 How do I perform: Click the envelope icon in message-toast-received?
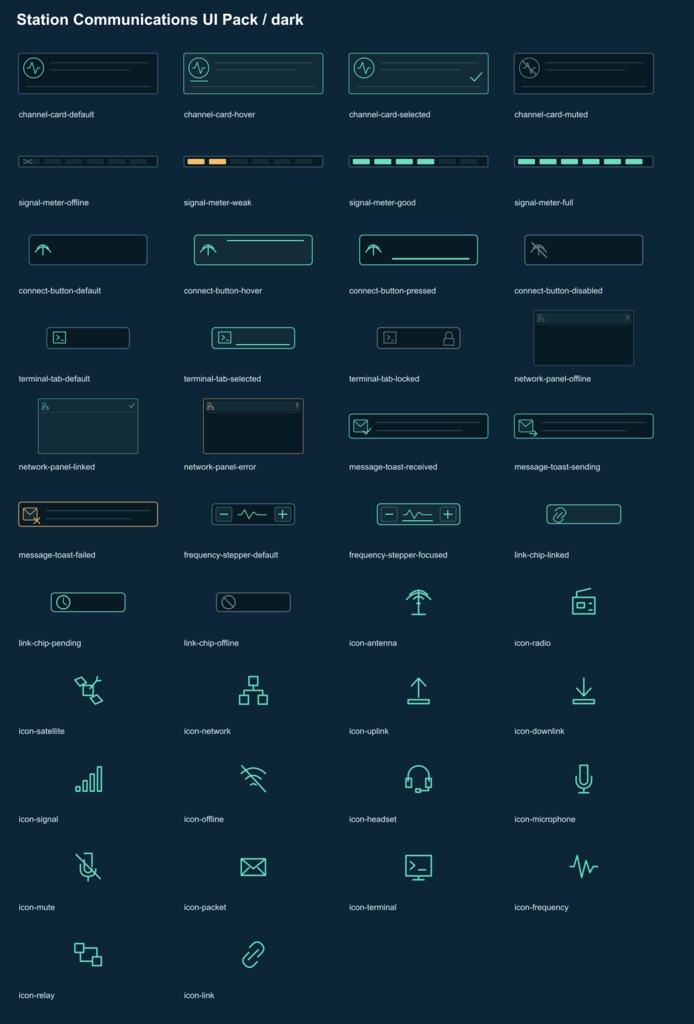[x=362, y=427]
